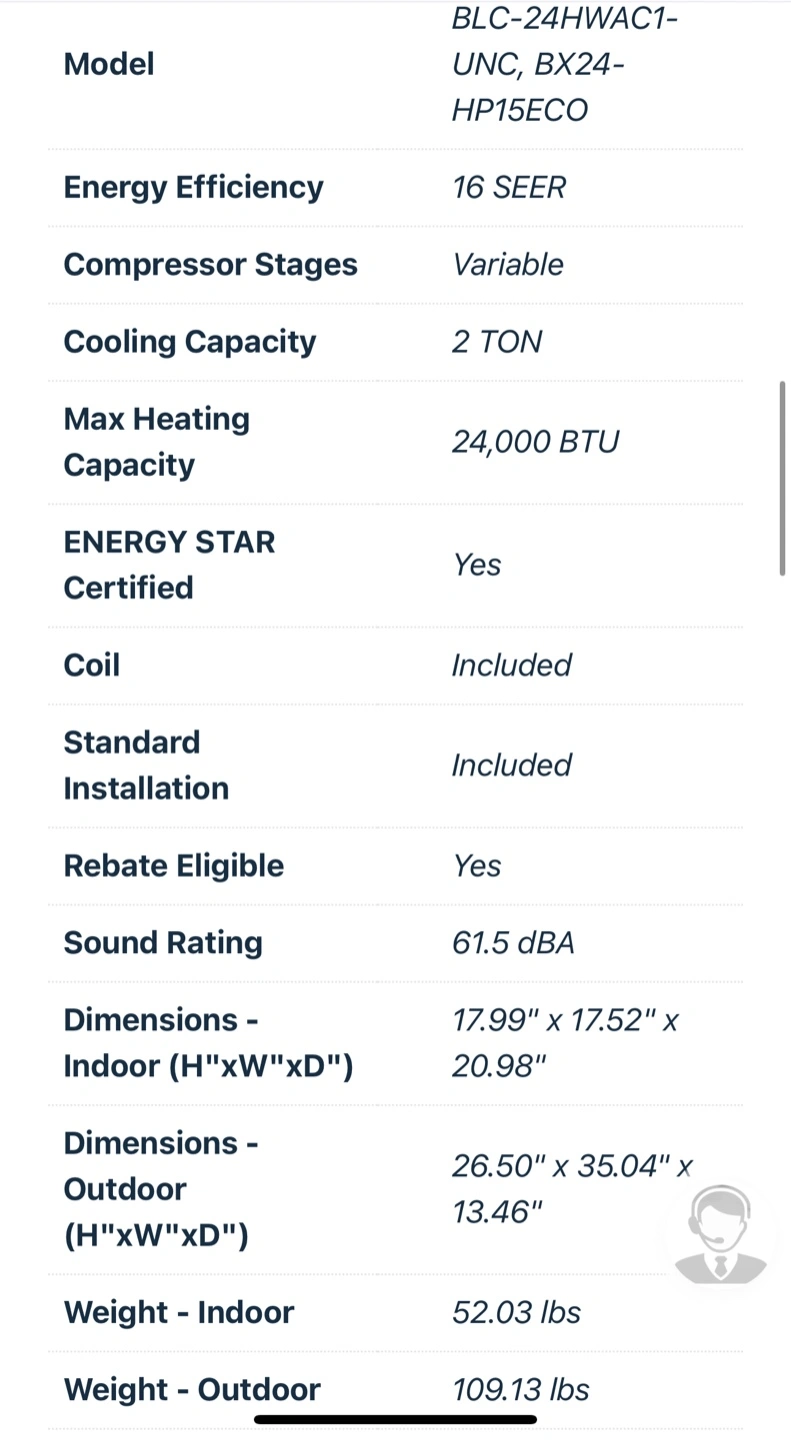Screen dimensions: 791x1440
Task: Tap the Max Heating Capacity label
Action: [156, 441]
